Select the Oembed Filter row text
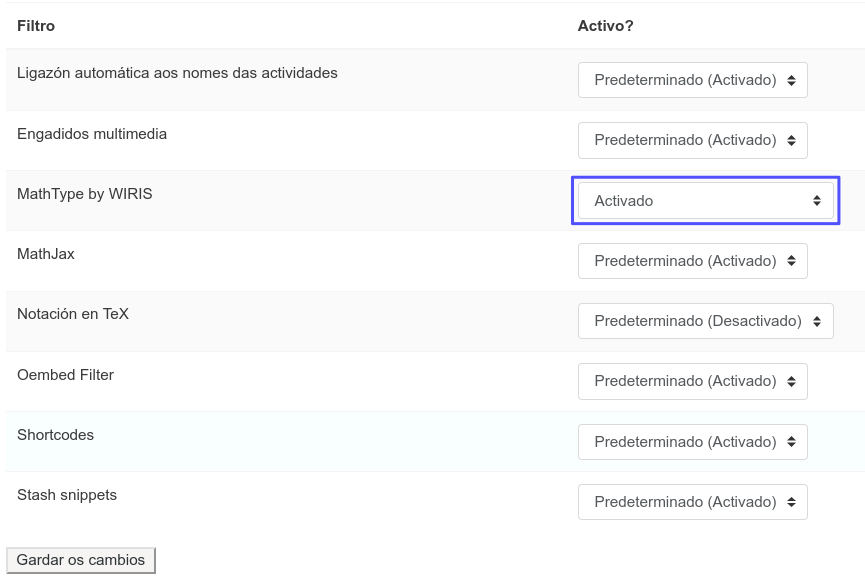This screenshot has height=583, width=865. pyautogui.click(x=65, y=375)
